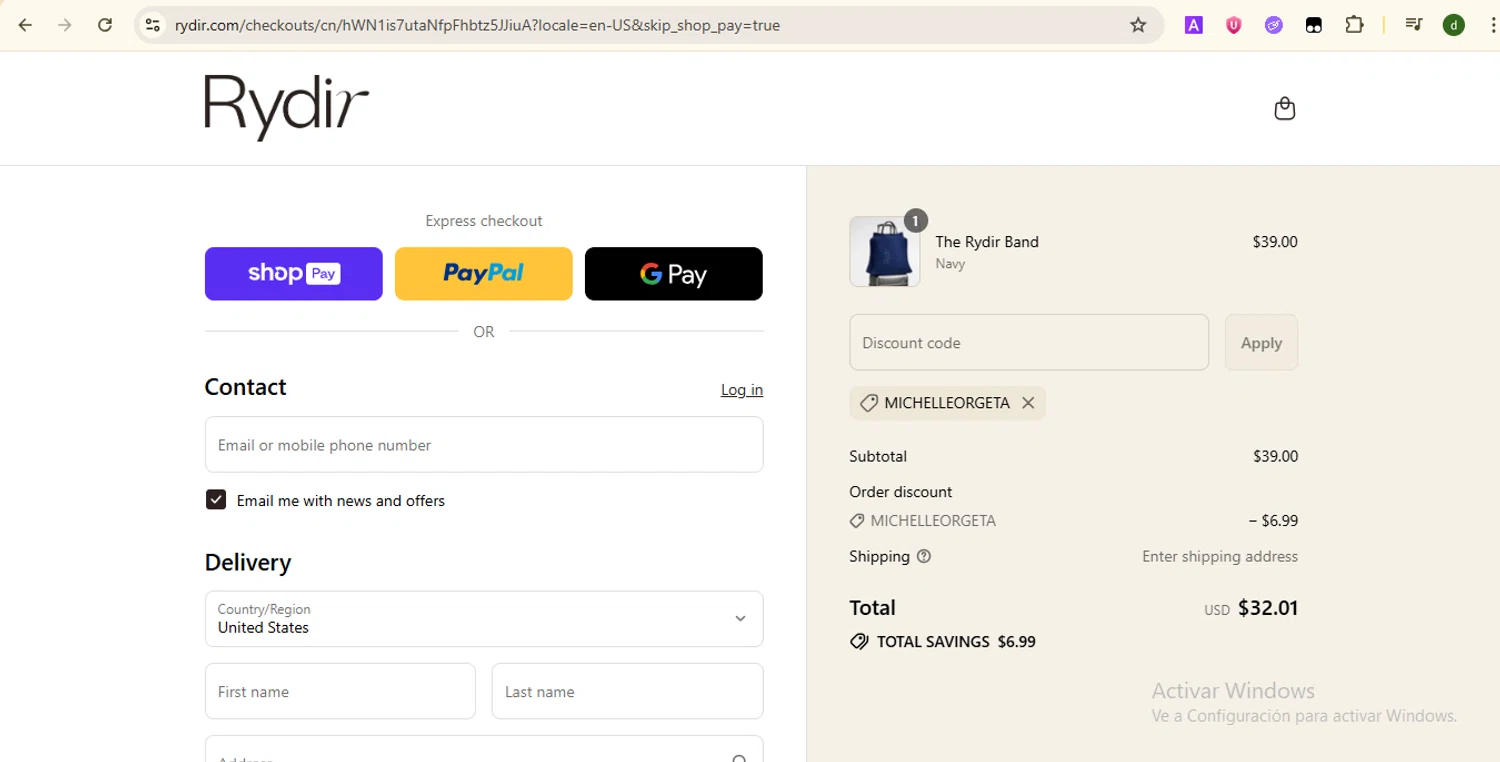Open the green profile avatar

(x=1454, y=25)
